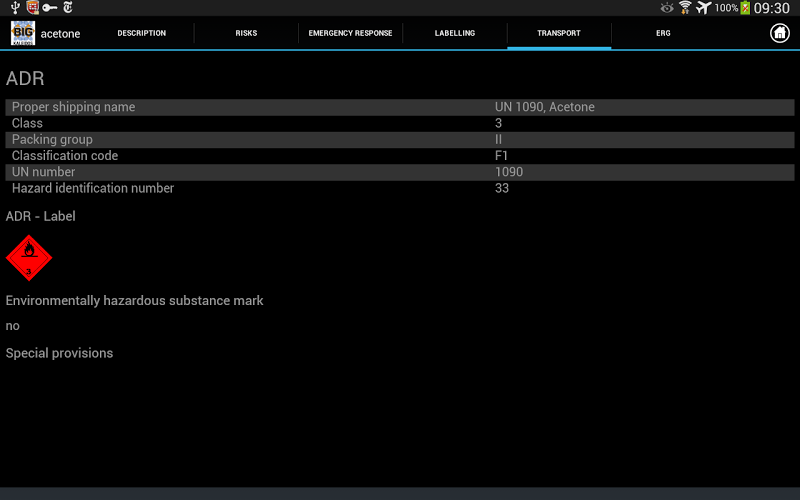Select the hazard identification value '33'
800x500 pixels.
tap(502, 188)
